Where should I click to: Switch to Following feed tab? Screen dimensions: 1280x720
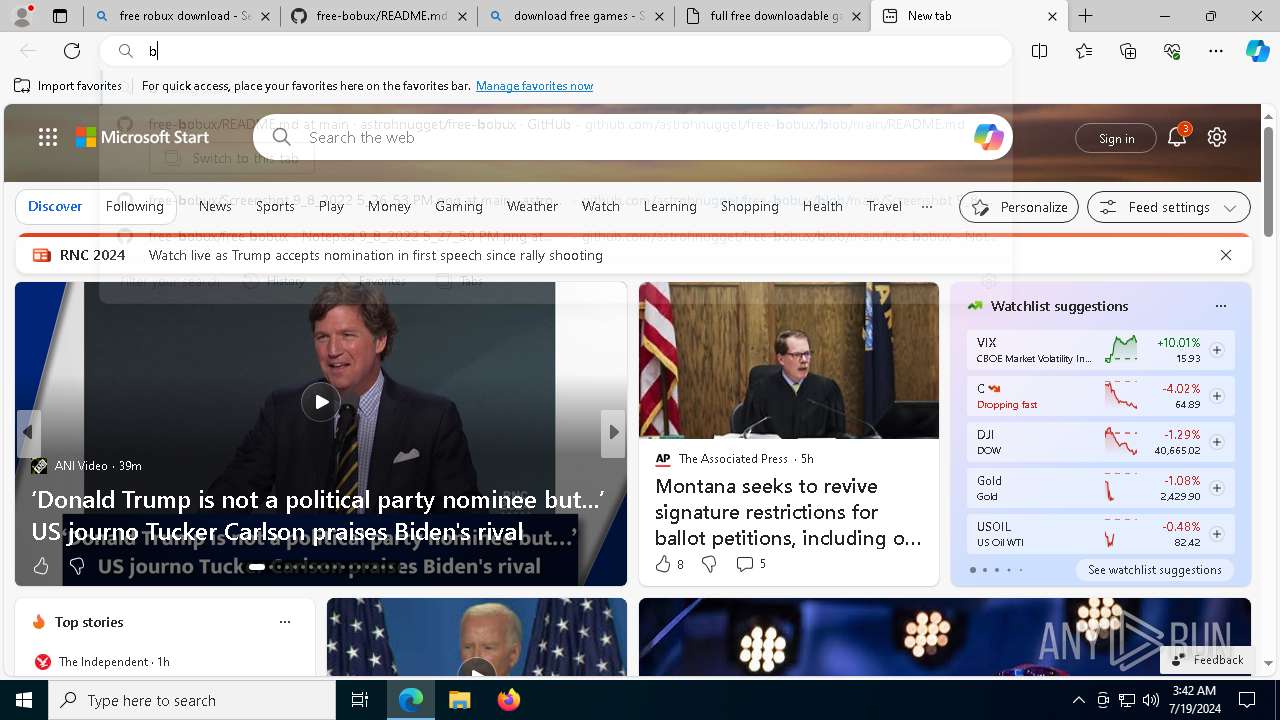pyautogui.click(x=135, y=206)
